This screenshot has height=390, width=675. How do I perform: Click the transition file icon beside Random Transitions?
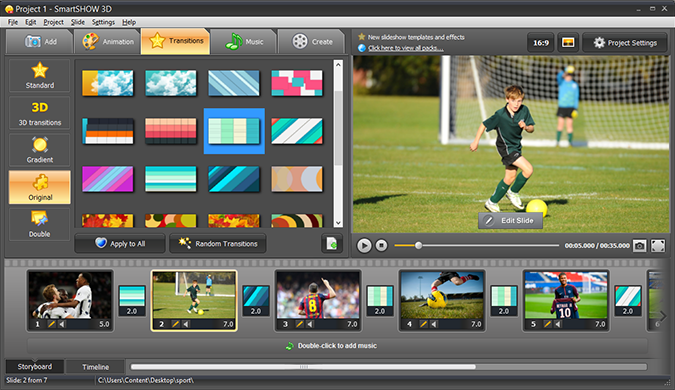tap(332, 244)
